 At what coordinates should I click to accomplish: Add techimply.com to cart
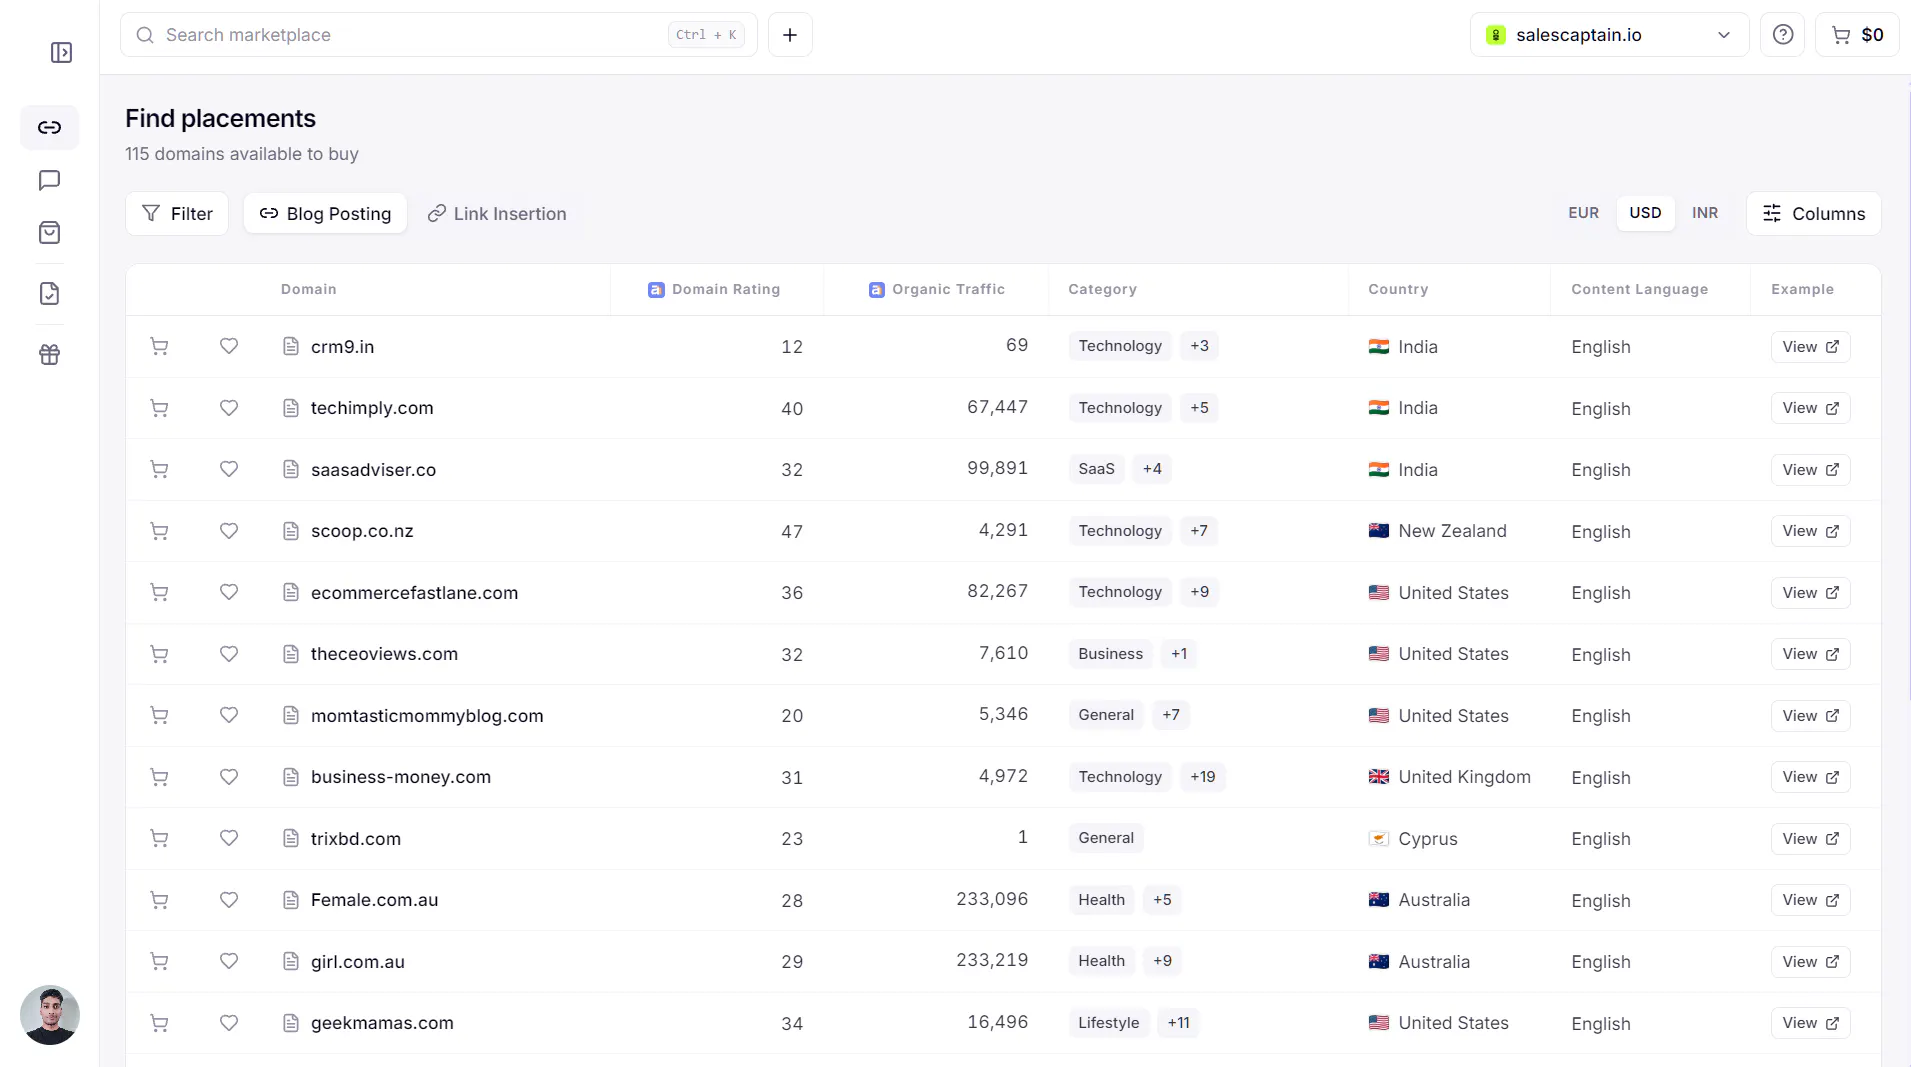click(159, 408)
